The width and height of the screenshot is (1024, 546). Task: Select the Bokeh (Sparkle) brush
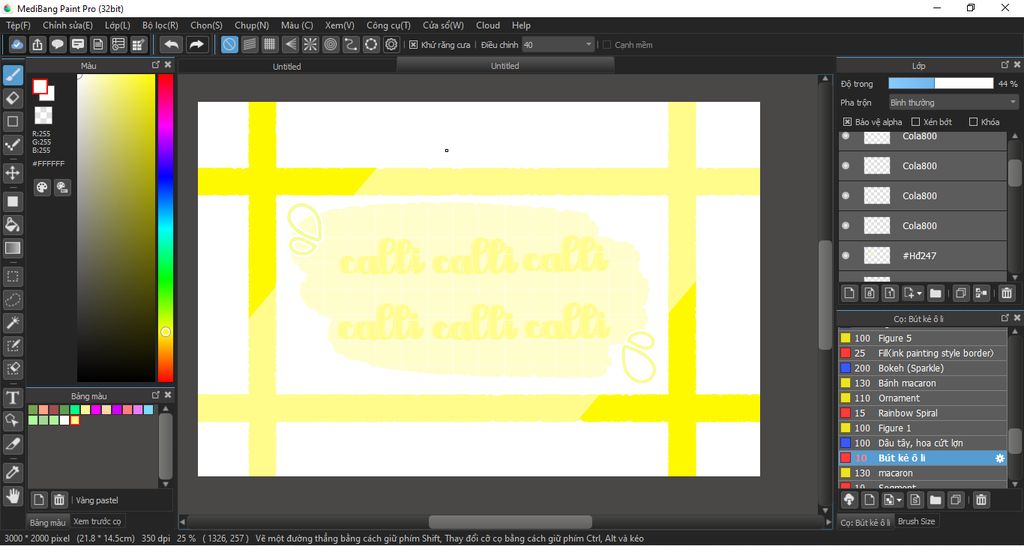tap(923, 368)
